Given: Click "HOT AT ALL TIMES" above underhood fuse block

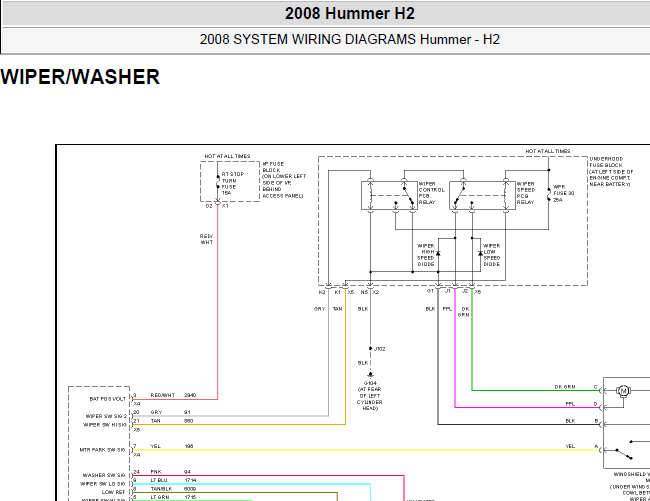Looking at the screenshot, I should pyautogui.click(x=548, y=151).
